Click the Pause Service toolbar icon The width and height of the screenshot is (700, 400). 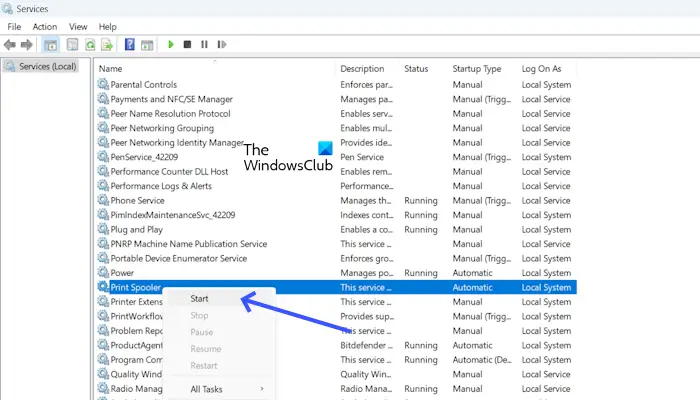click(x=204, y=44)
